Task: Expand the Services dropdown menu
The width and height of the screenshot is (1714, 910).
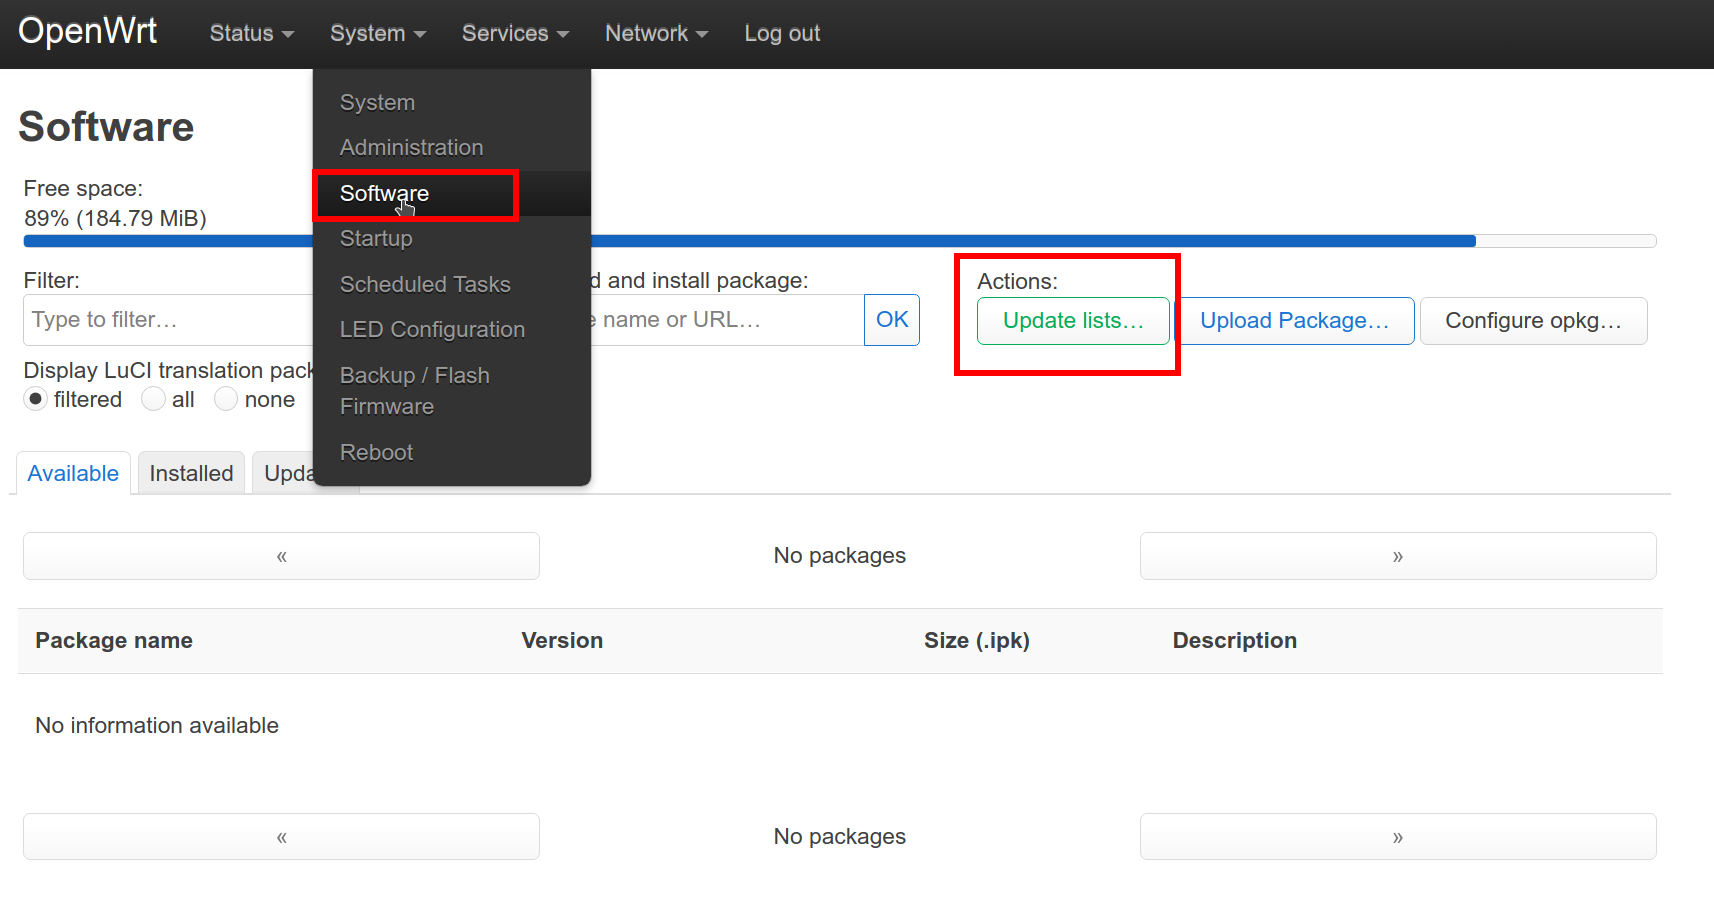Action: click(514, 34)
